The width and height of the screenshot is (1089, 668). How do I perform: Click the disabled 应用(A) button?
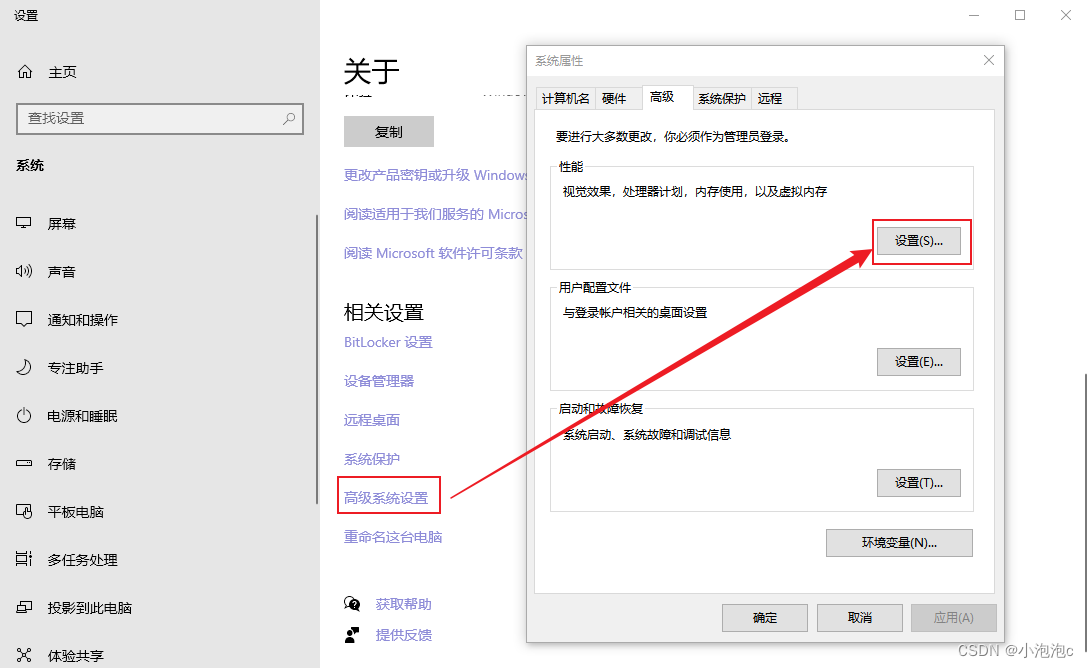point(954,618)
